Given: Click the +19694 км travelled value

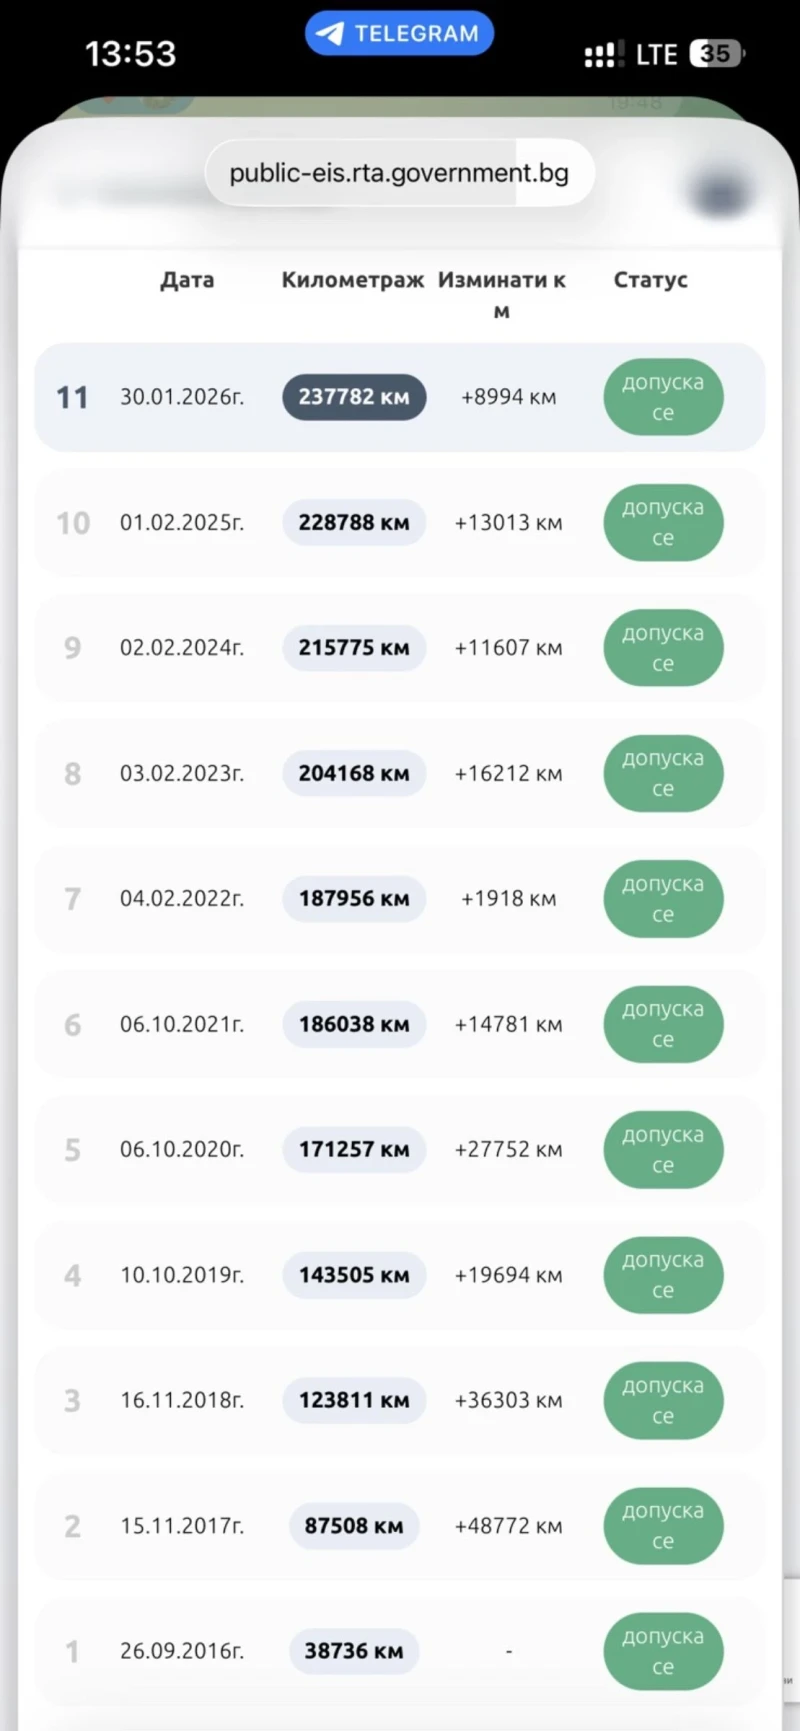Looking at the screenshot, I should pyautogui.click(x=508, y=1275).
